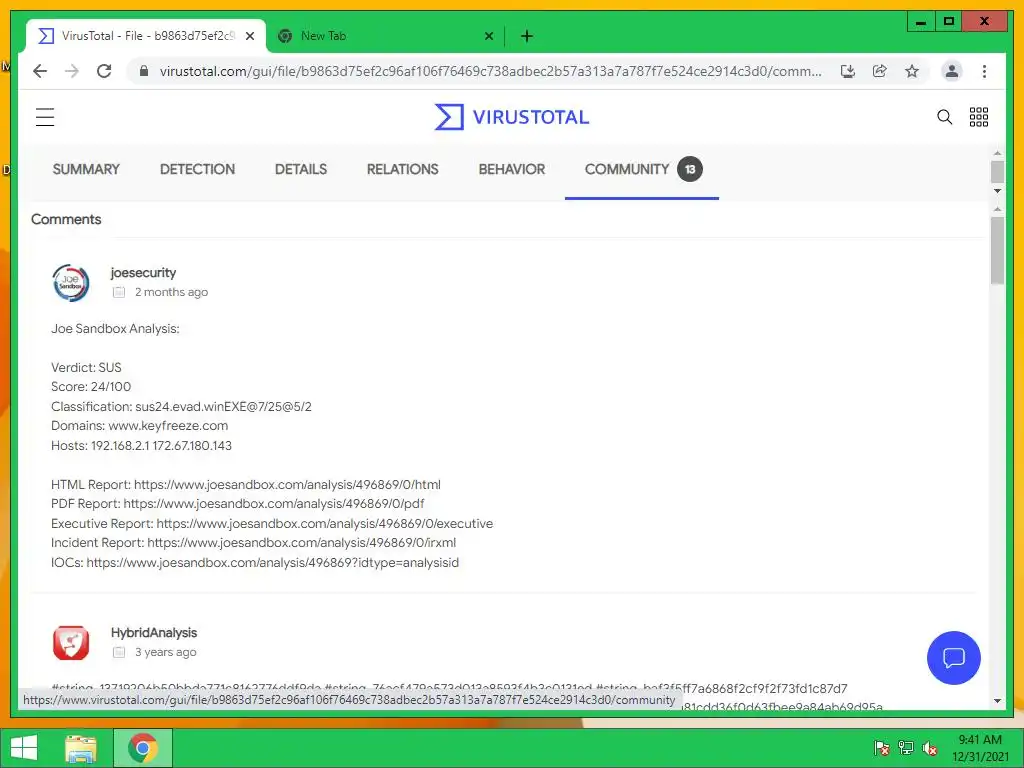Viewport: 1024px width, 768px height.
Task: Click the PDF Report joesandbox URL
Action: (x=274, y=504)
